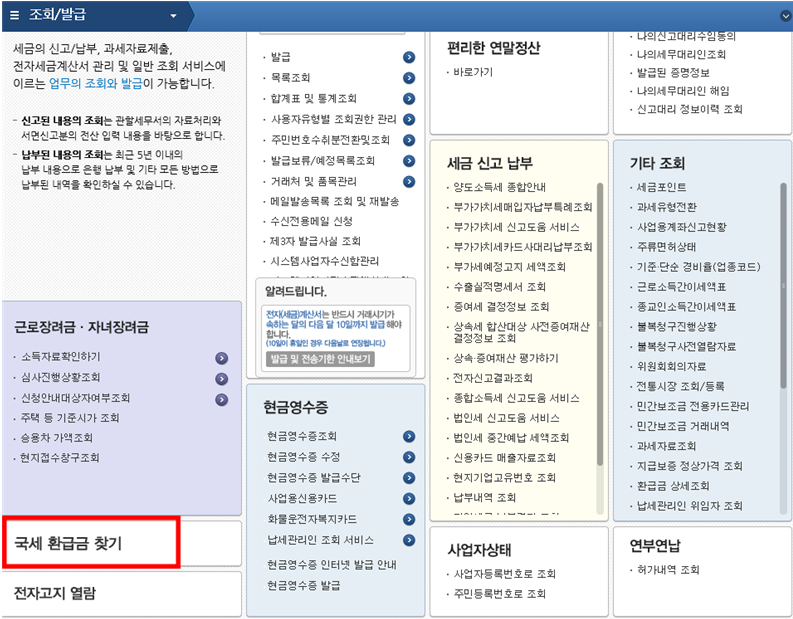Open 법인세 중간예납 세액조회

[511, 438]
